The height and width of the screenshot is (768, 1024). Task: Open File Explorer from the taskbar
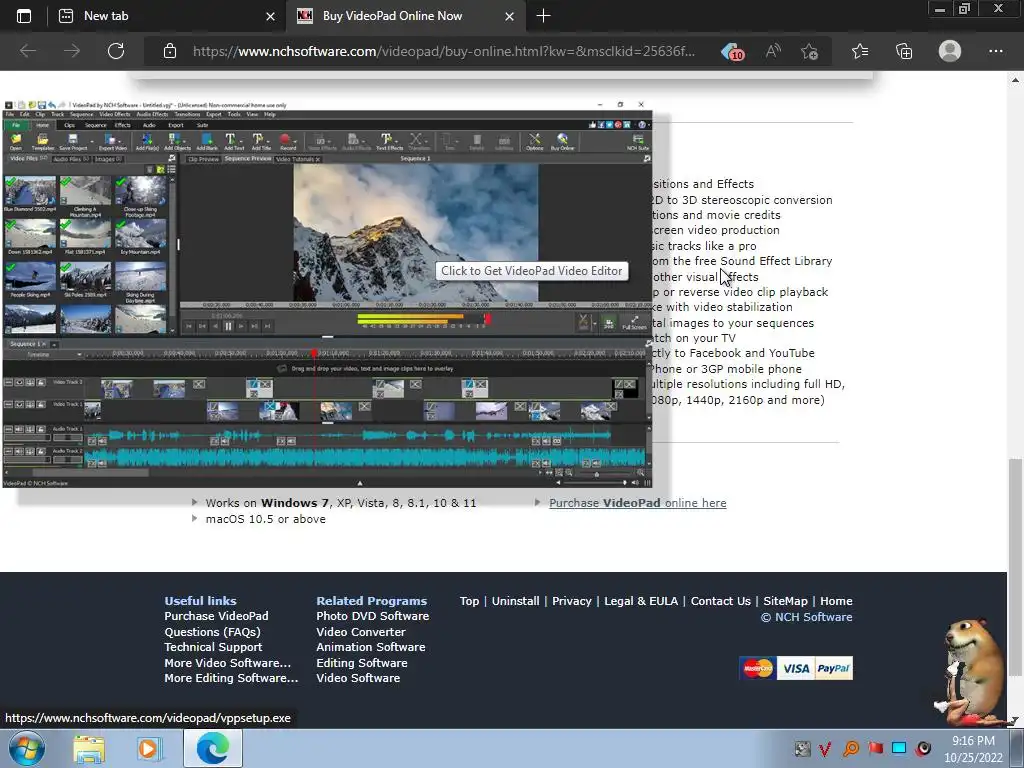[x=89, y=749]
